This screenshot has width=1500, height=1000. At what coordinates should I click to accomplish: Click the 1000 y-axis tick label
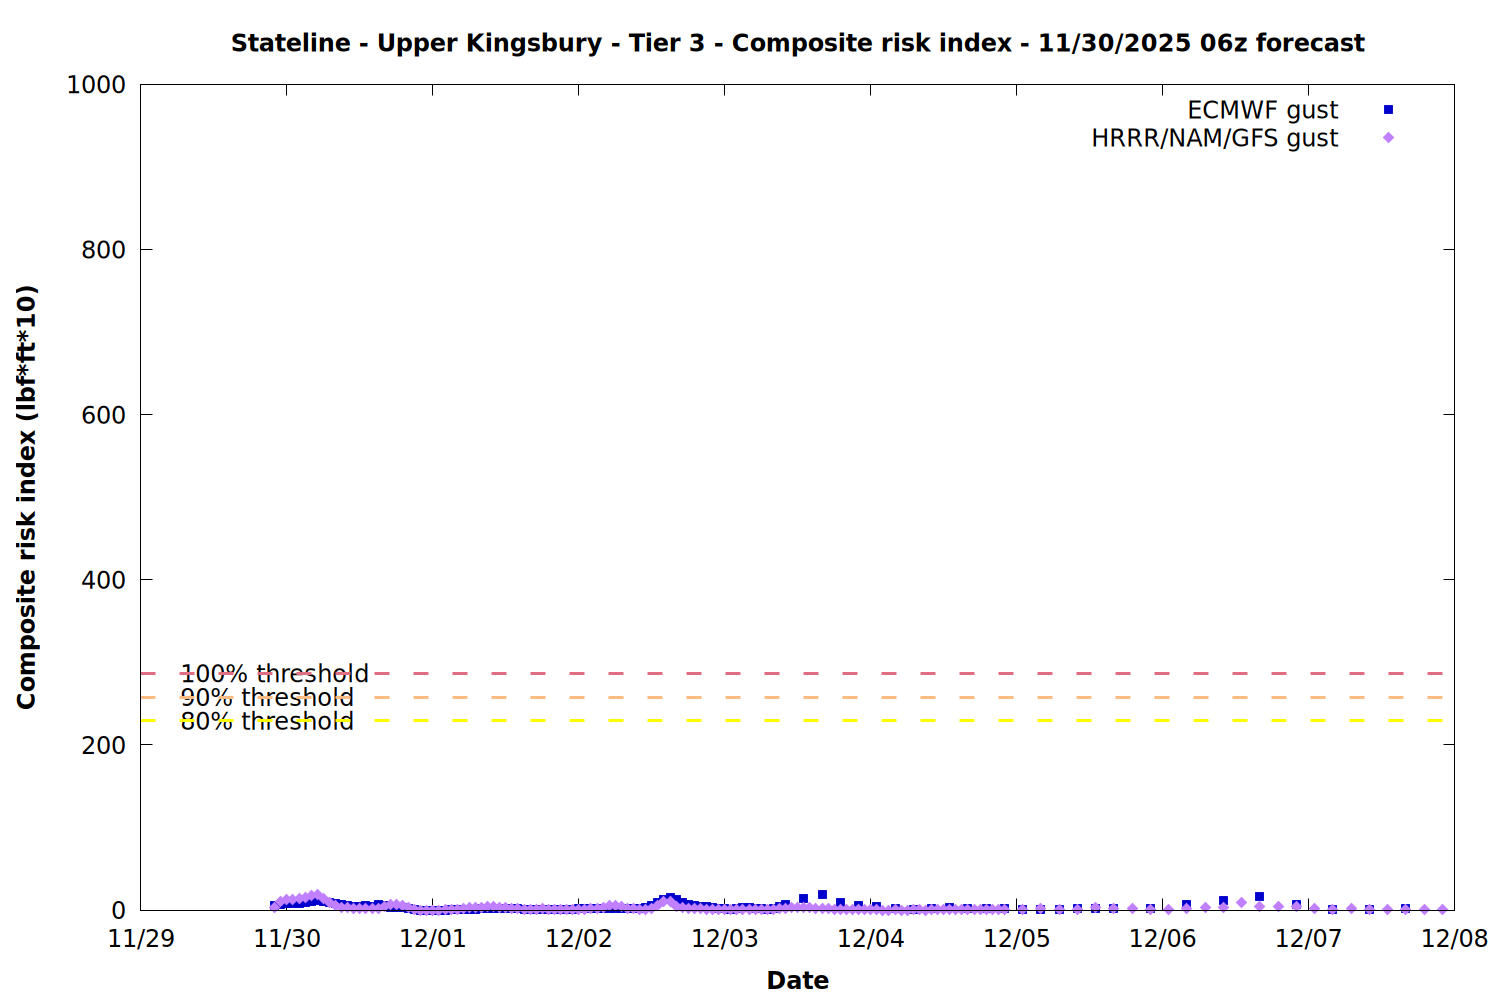pyautogui.click(x=96, y=85)
